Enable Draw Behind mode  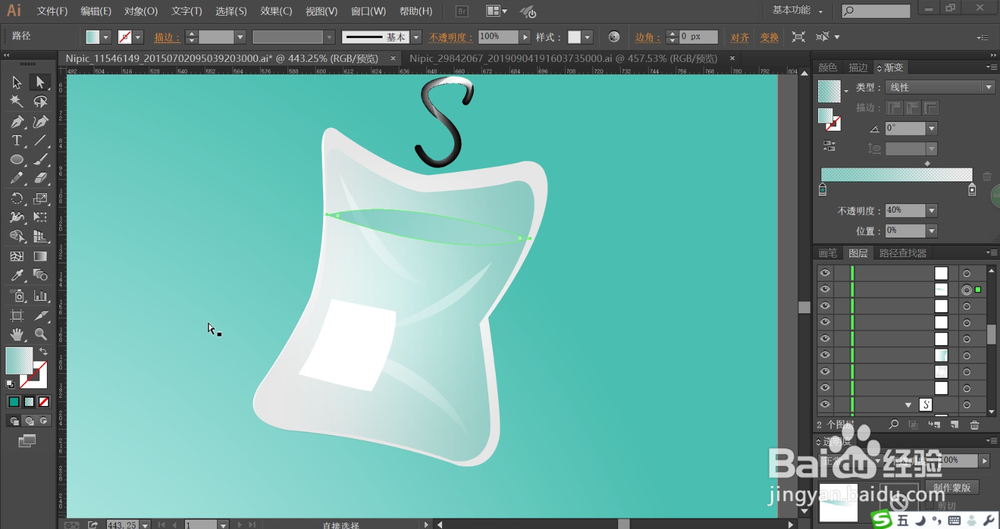29,421
